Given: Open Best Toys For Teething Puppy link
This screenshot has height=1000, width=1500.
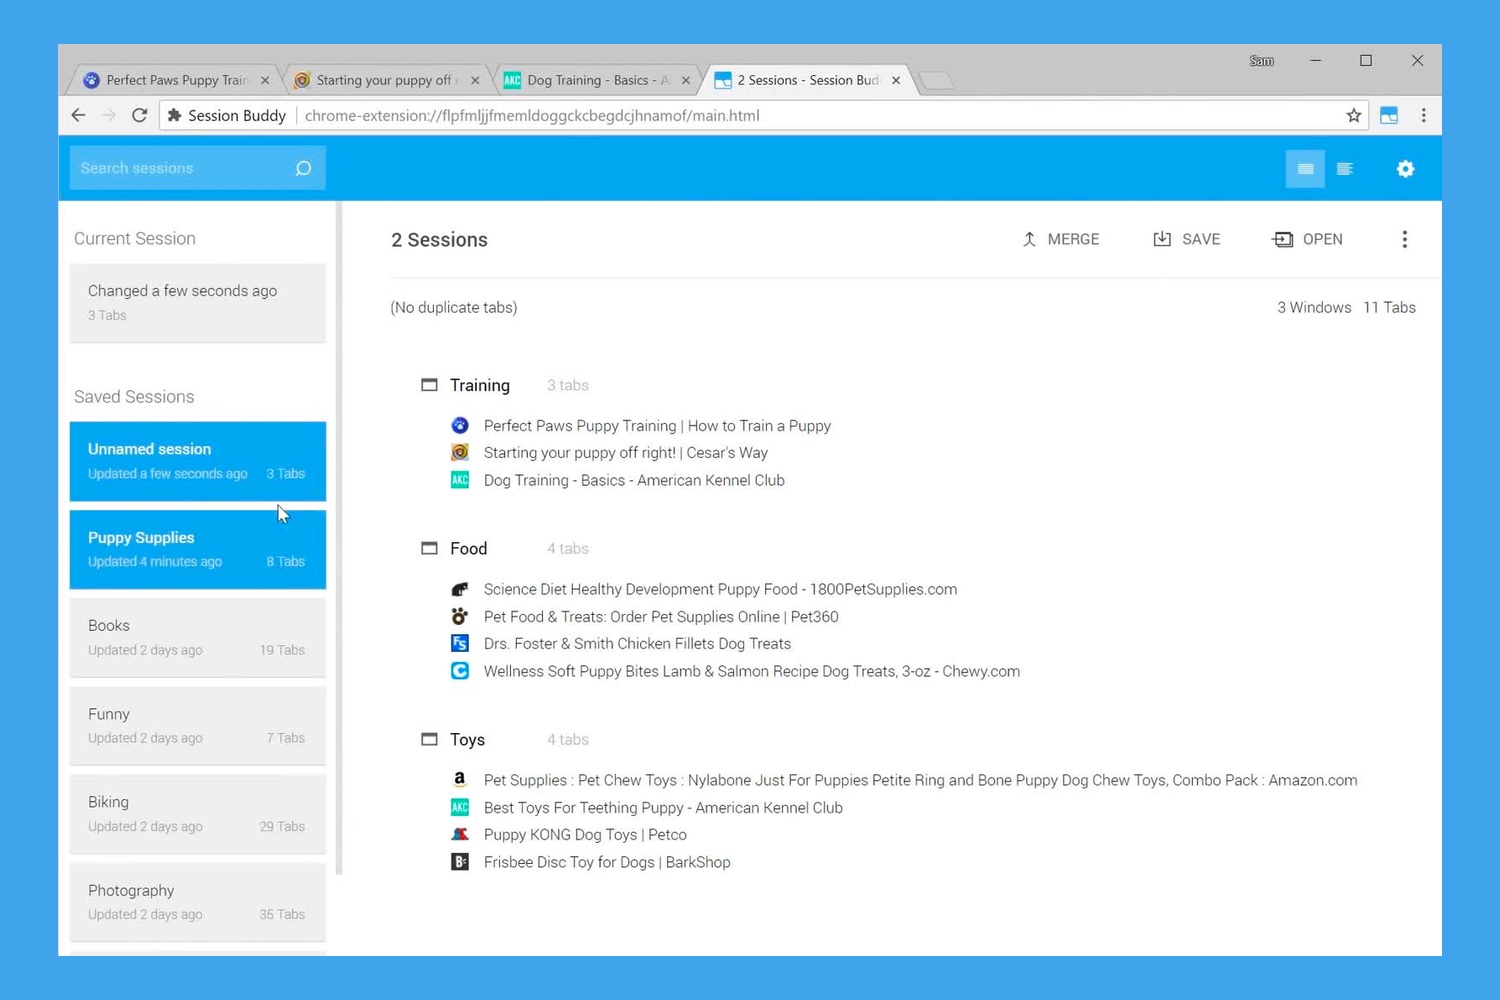Looking at the screenshot, I should click(663, 807).
